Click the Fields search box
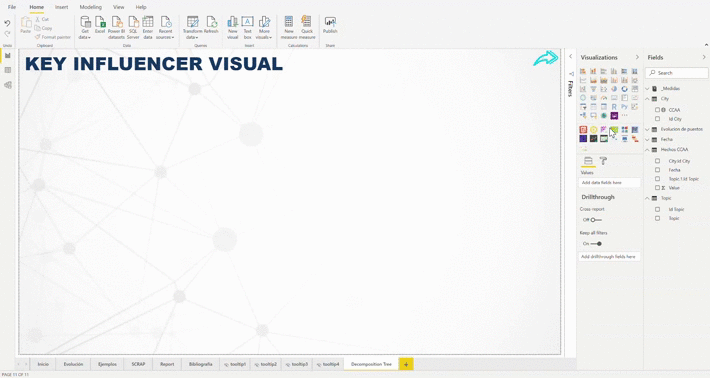This screenshot has width=710, height=378. pyautogui.click(x=677, y=73)
